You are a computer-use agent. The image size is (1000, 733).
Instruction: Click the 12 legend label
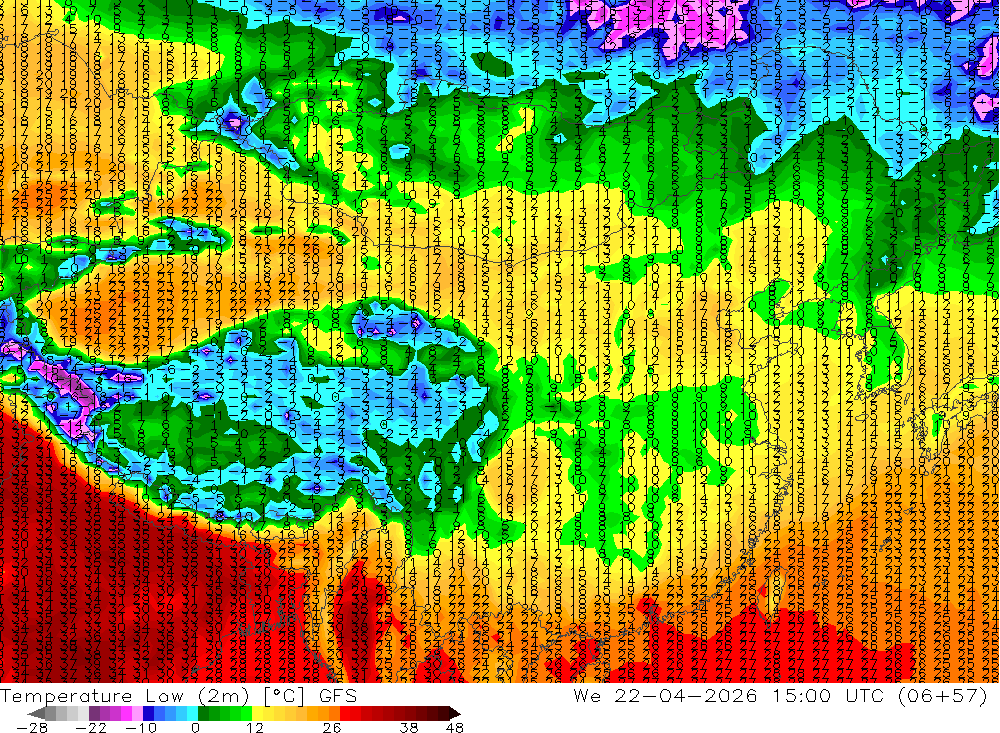coord(255,727)
